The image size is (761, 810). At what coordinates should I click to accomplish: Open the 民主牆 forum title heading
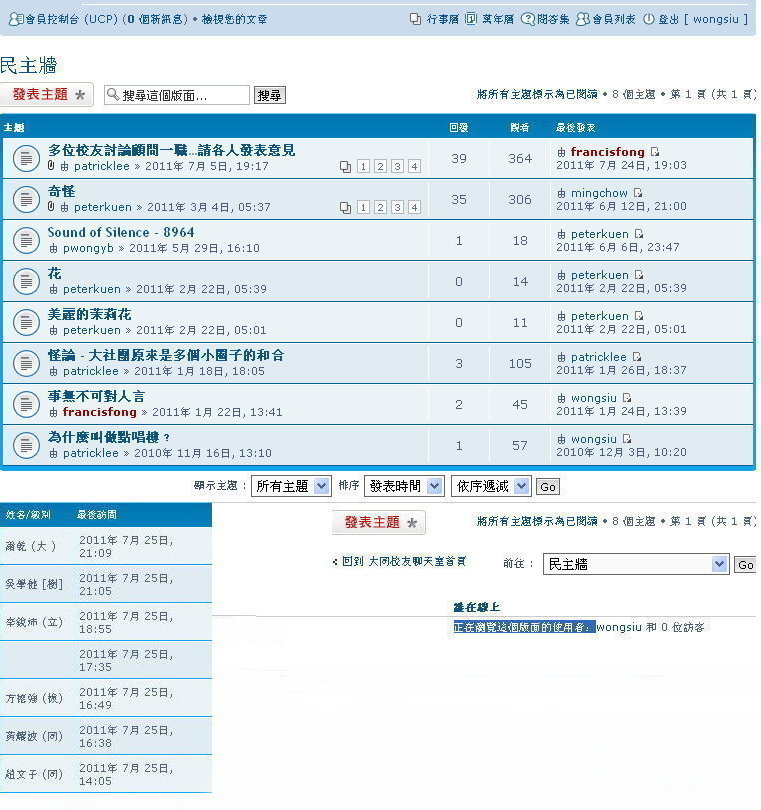tap(28, 66)
